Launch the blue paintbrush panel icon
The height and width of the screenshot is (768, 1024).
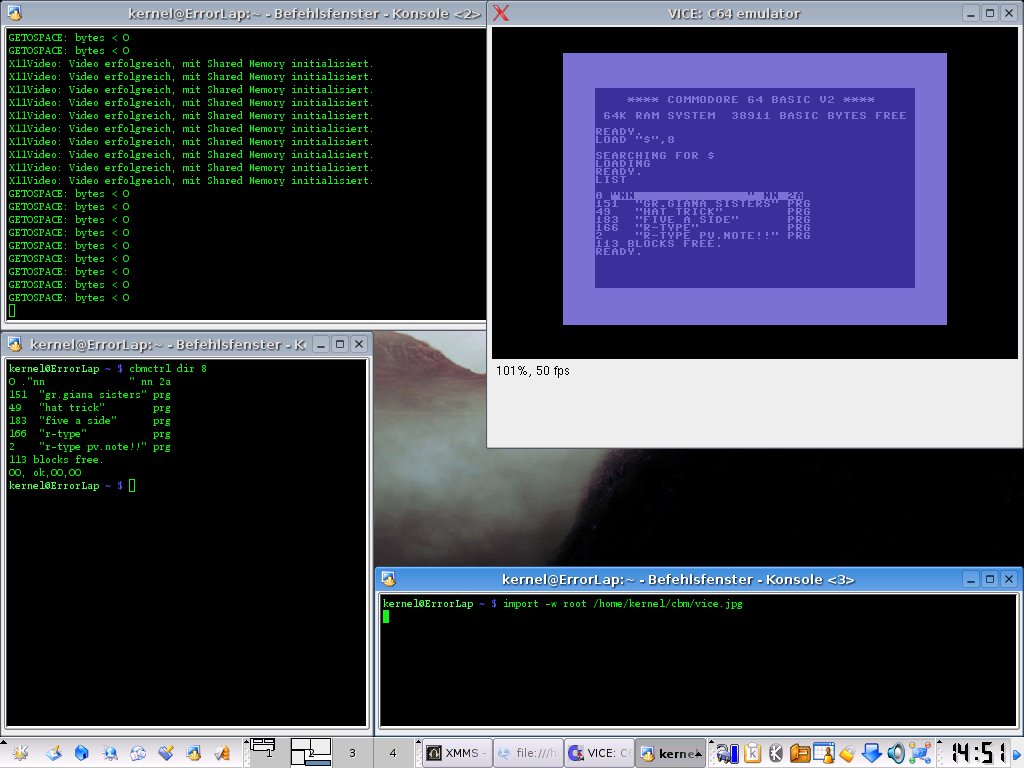point(166,753)
